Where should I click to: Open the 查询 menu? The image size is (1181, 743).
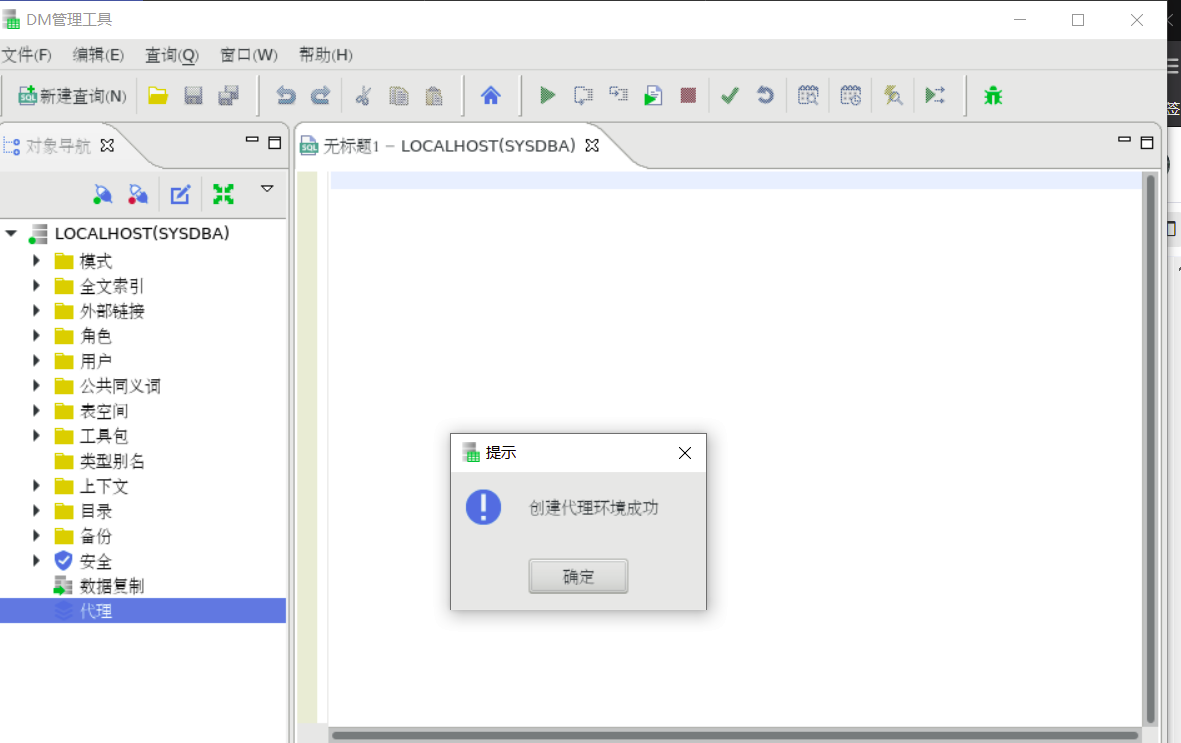point(170,56)
